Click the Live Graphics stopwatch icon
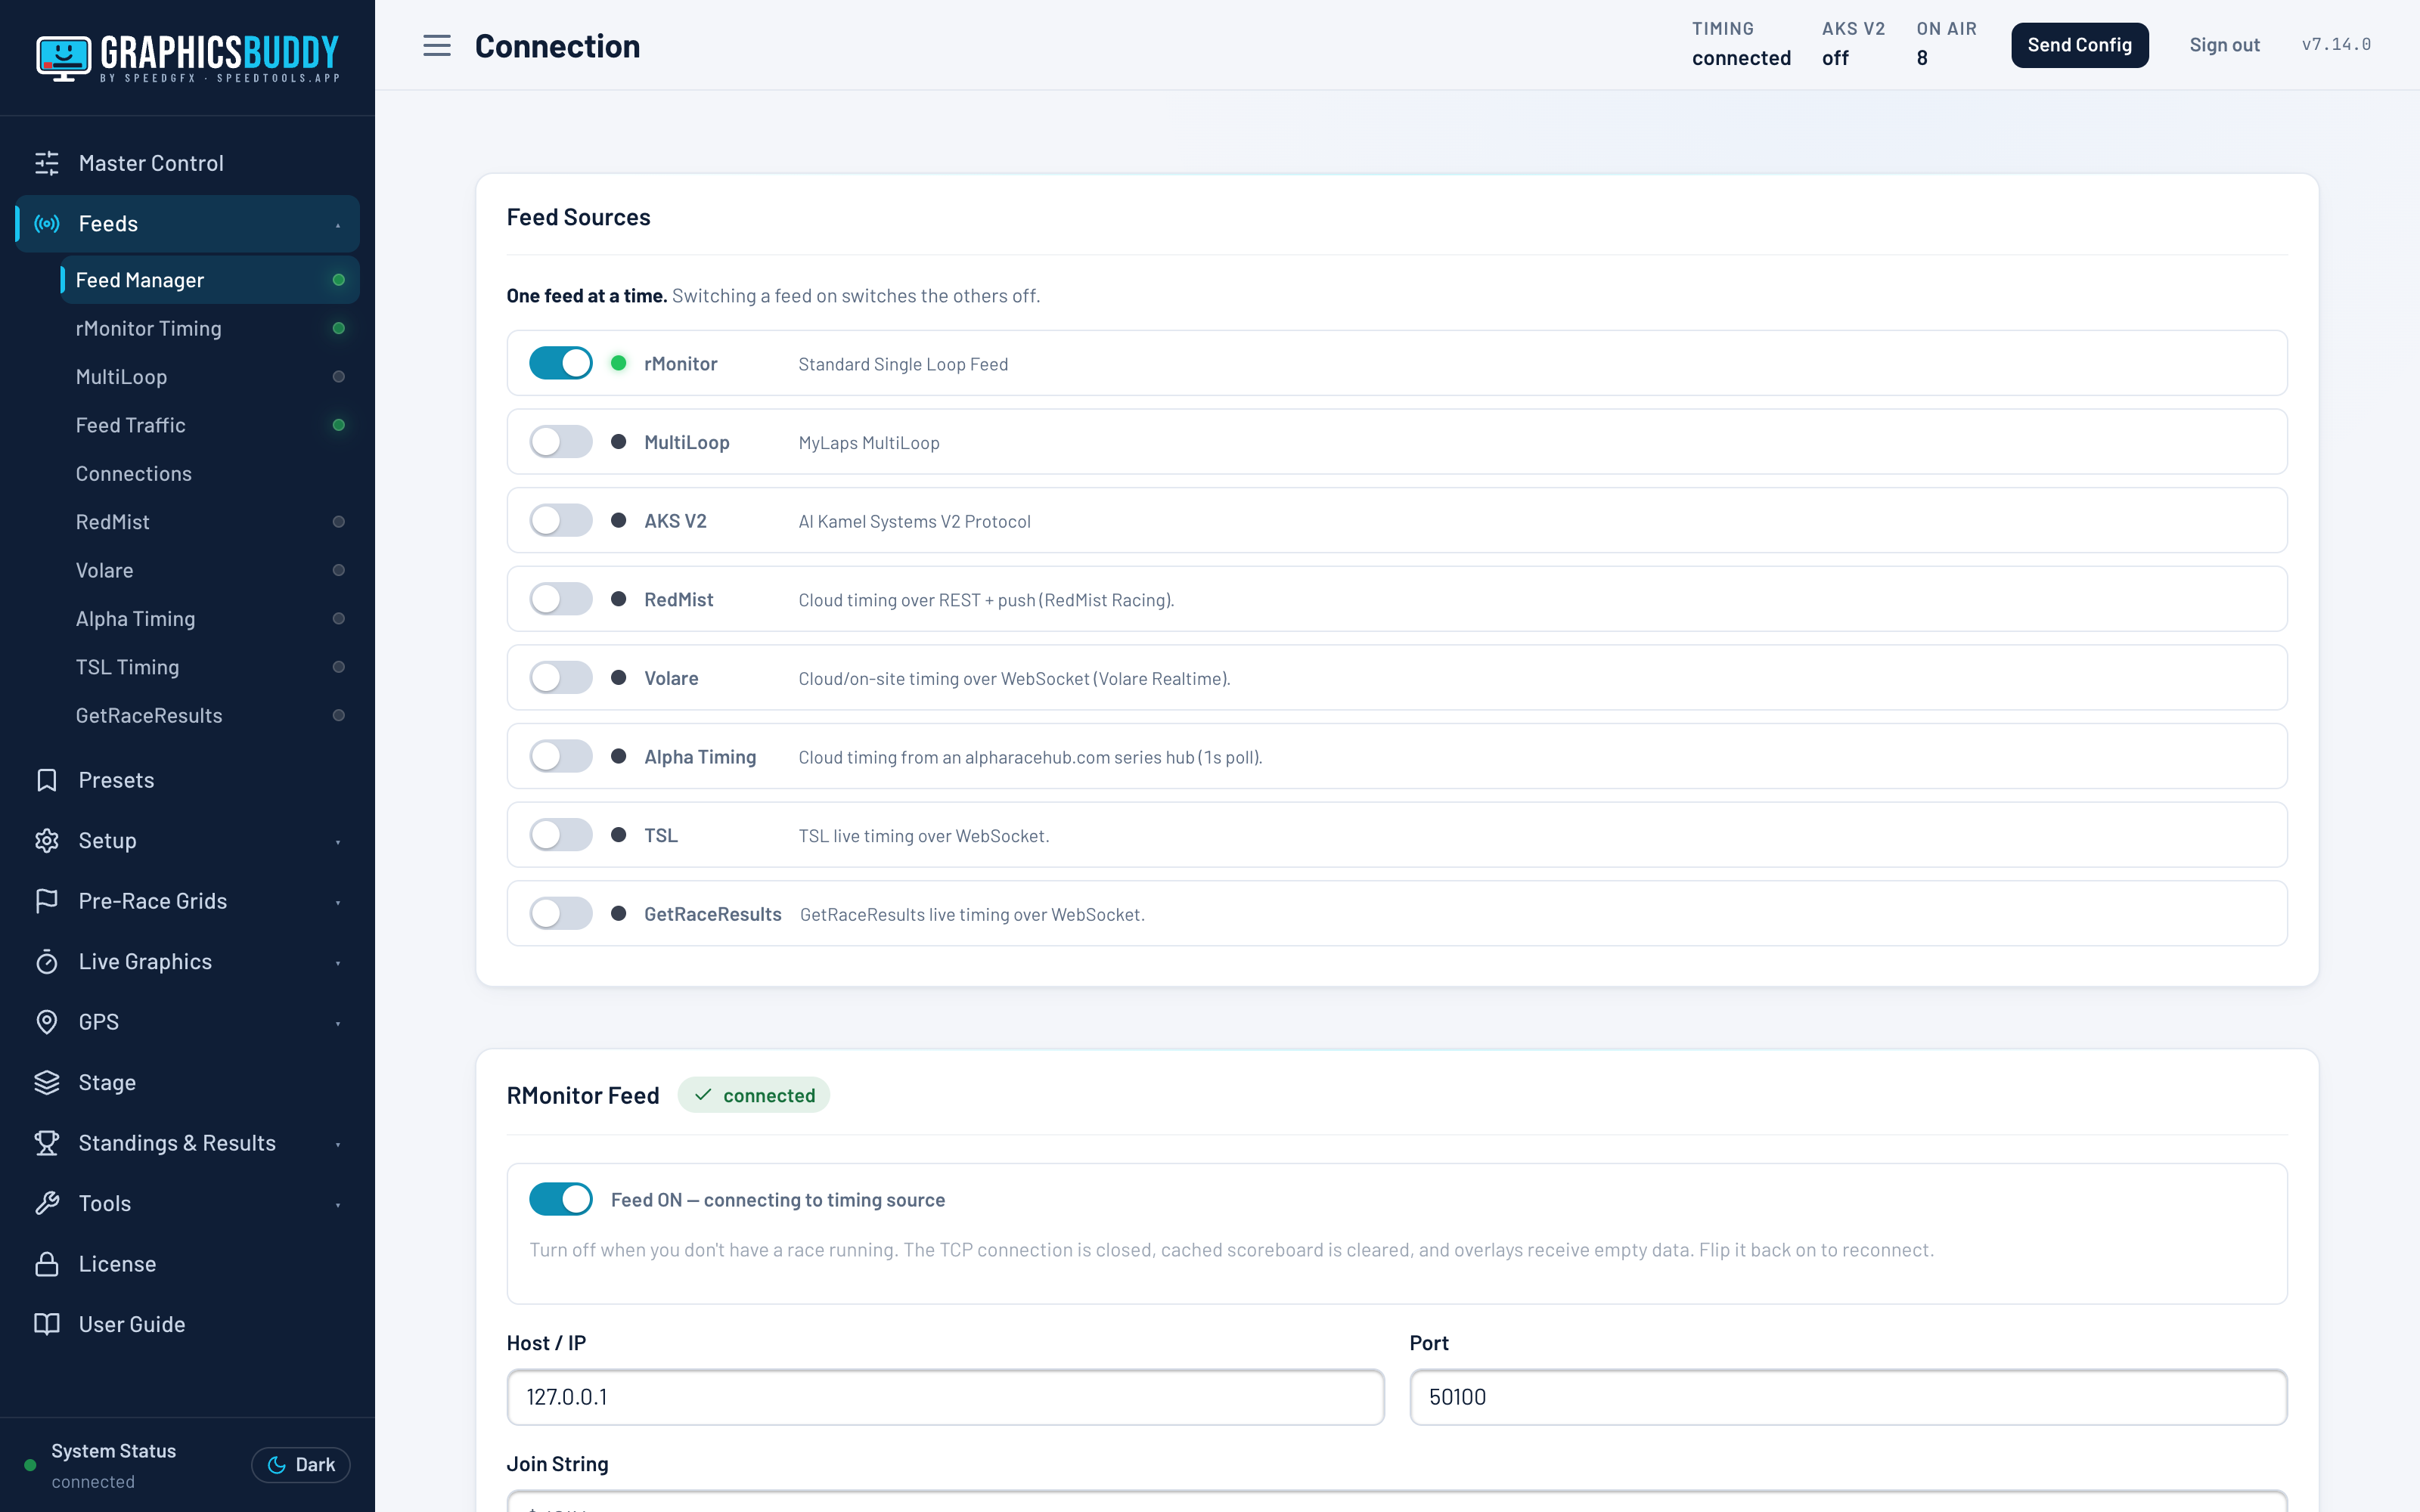The image size is (2420, 1512). [x=47, y=962]
